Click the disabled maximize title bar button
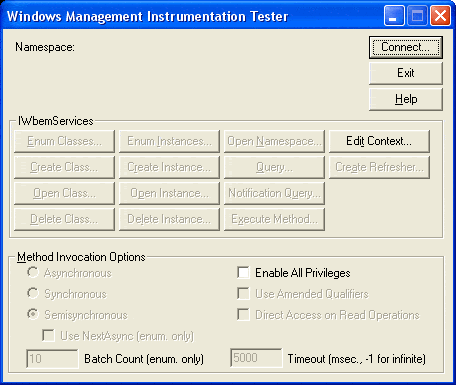 [x=417, y=16]
